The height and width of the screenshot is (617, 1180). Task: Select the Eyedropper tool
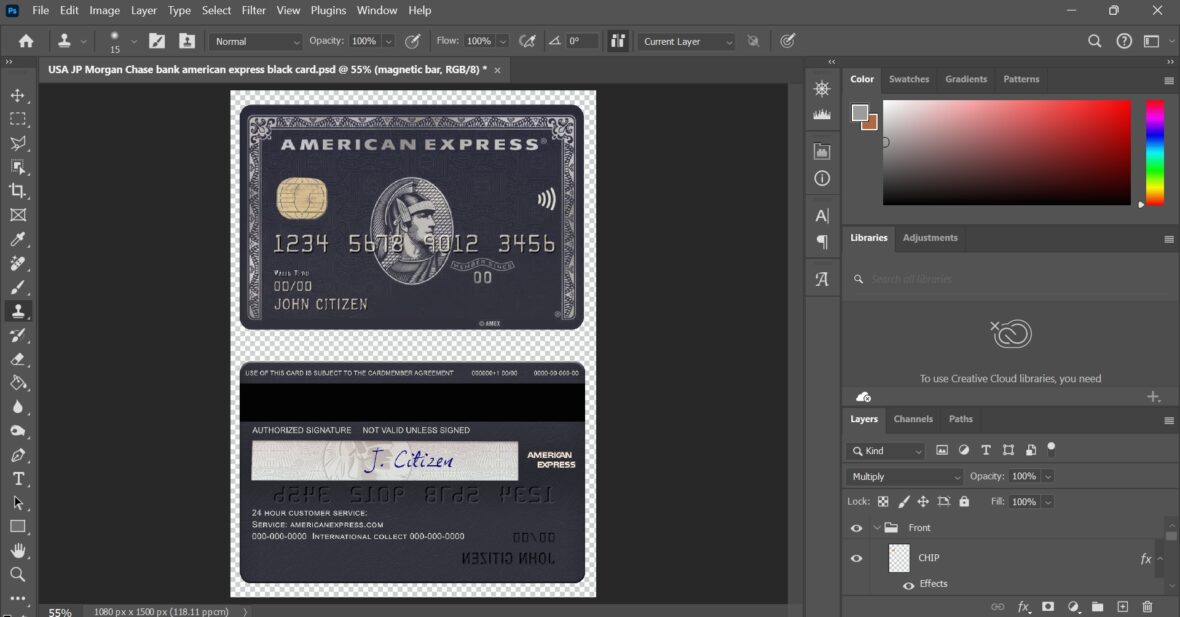18,239
